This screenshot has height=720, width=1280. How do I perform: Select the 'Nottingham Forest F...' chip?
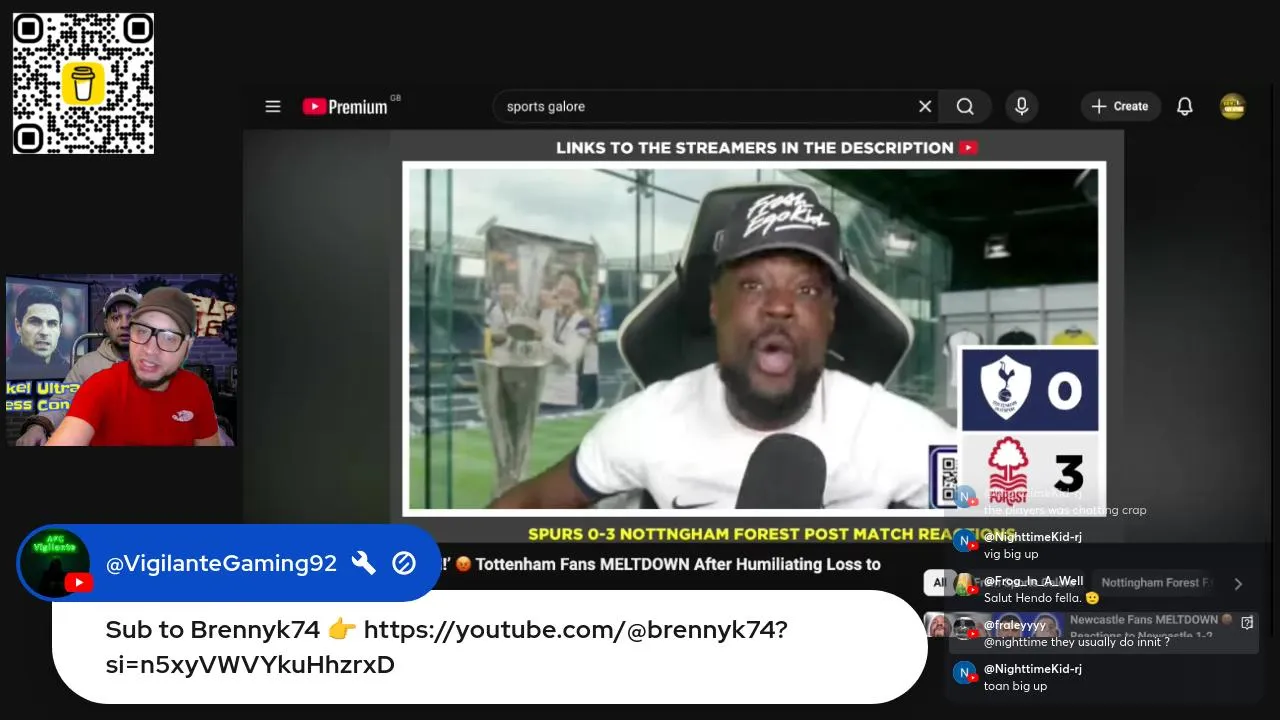pyautogui.click(x=1156, y=582)
